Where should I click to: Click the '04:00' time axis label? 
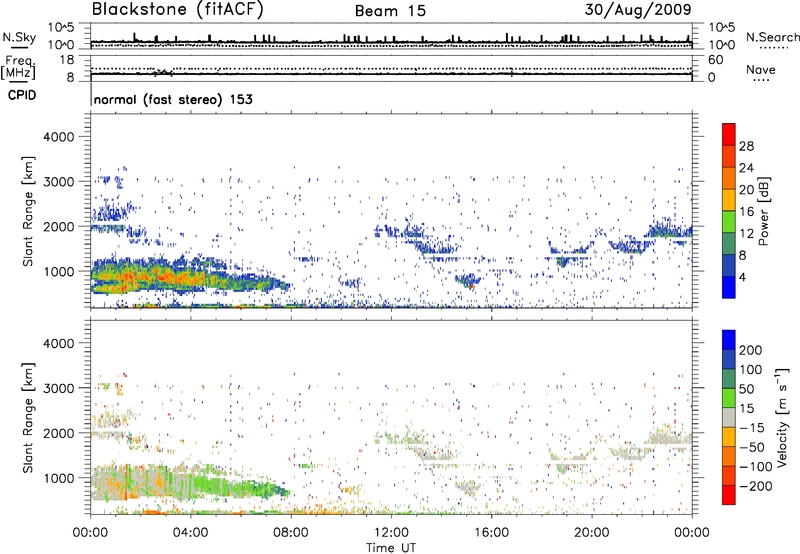[x=190, y=533]
